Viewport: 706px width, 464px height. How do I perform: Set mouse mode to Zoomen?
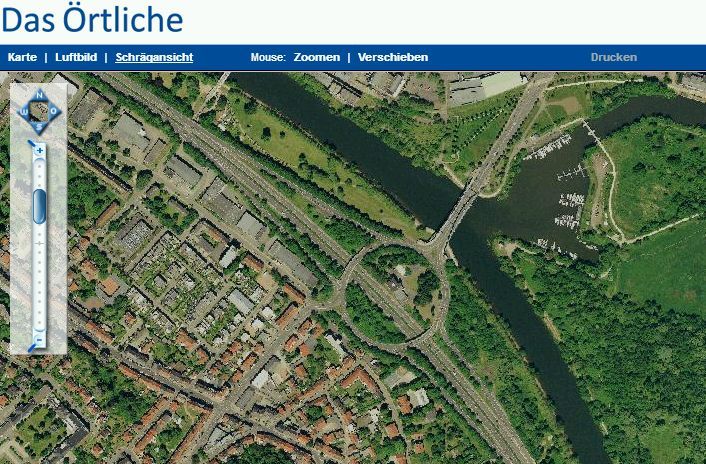317,57
